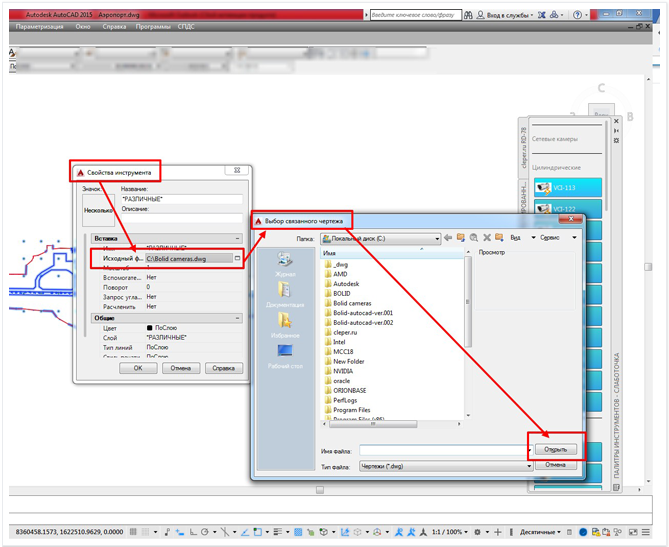Click the binoculars search icon in title bar
This screenshot has height=547, width=669.
coord(468,15)
